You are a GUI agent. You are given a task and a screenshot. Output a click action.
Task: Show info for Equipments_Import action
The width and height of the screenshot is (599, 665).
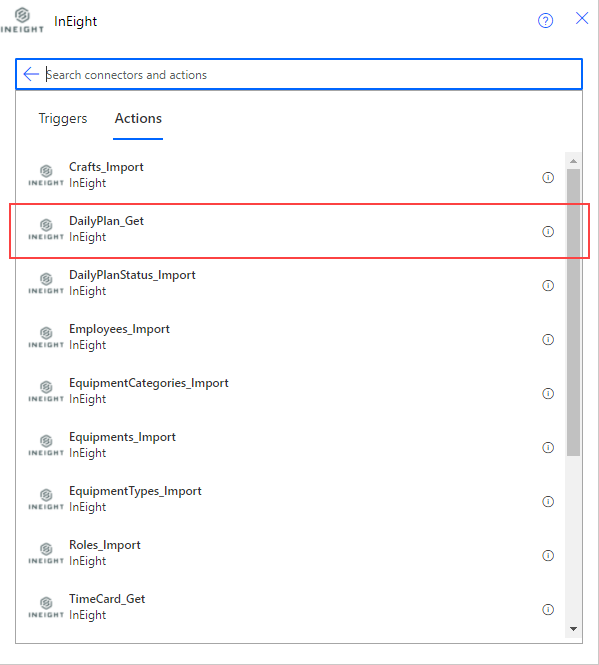click(x=548, y=447)
